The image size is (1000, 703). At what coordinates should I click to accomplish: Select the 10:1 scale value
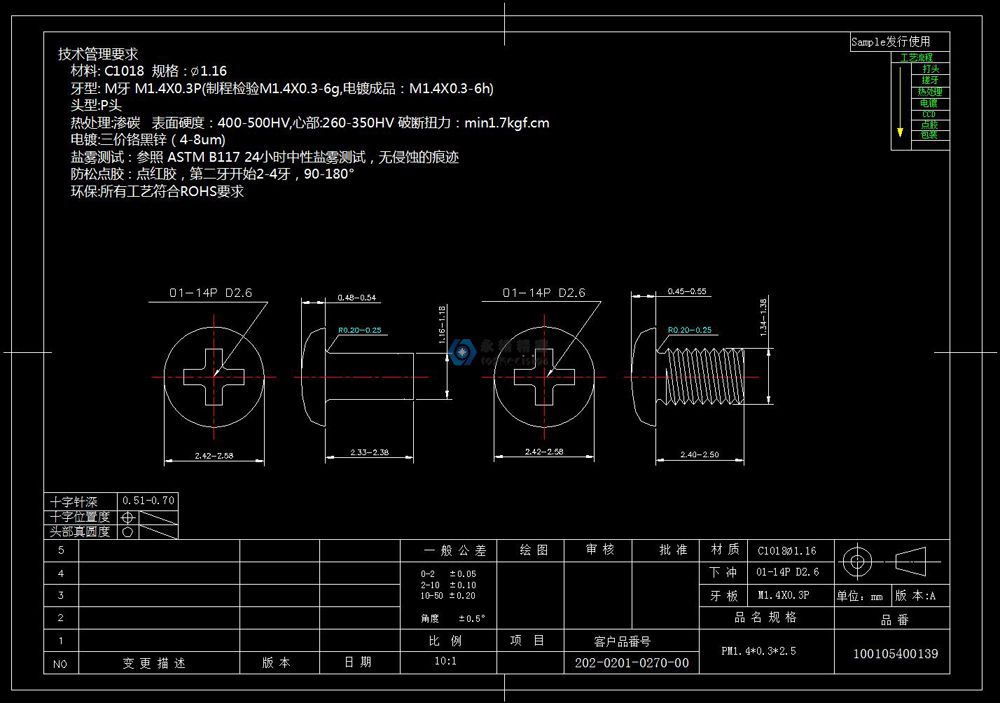pos(444,663)
